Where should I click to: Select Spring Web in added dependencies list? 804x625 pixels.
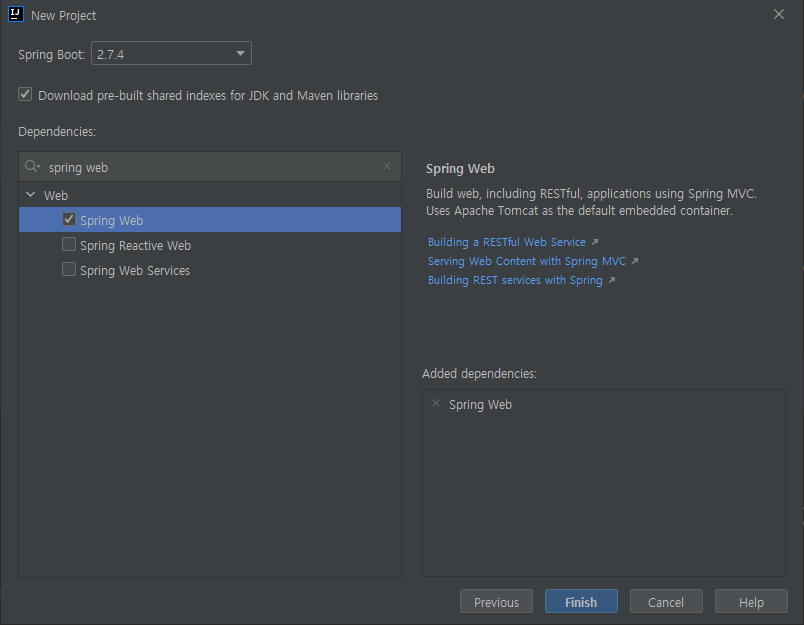[480, 405]
